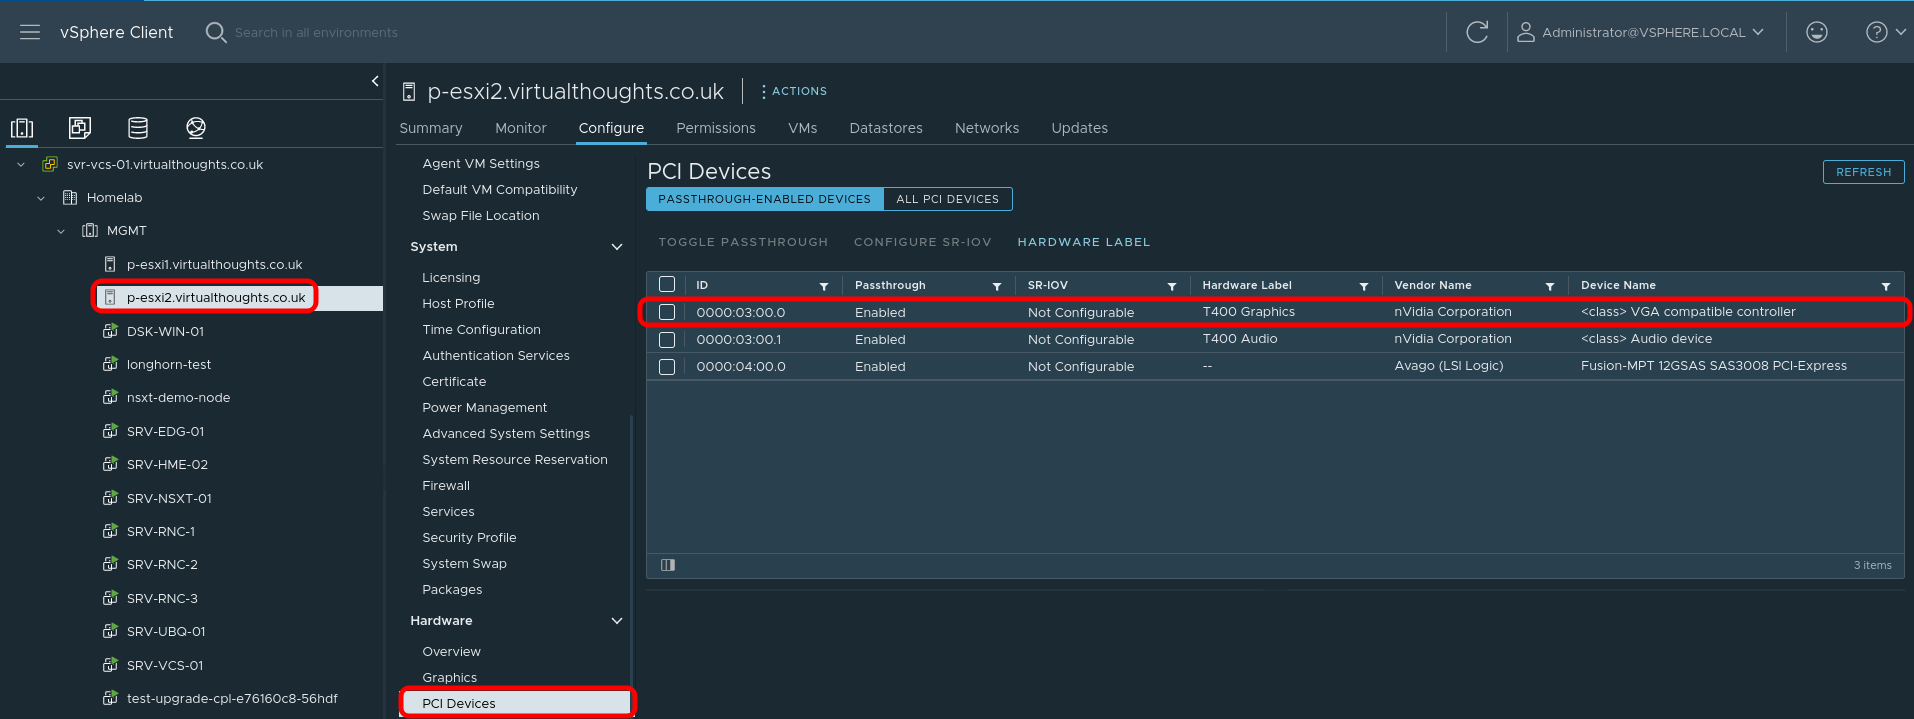Switch to the Configure tab
This screenshot has height=719, width=1914.
pos(611,128)
